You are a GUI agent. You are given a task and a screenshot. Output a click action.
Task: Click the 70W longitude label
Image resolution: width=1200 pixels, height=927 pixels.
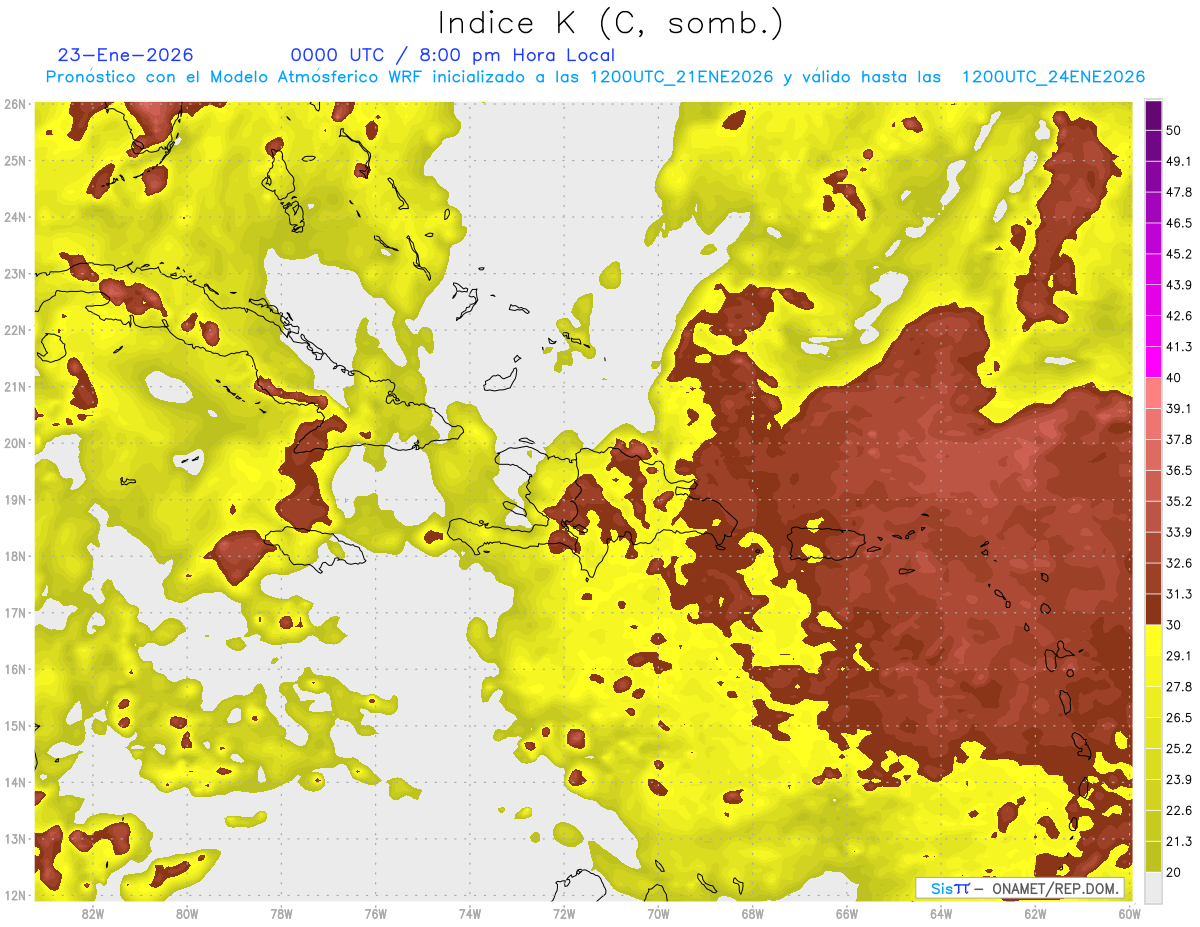click(x=658, y=914)
